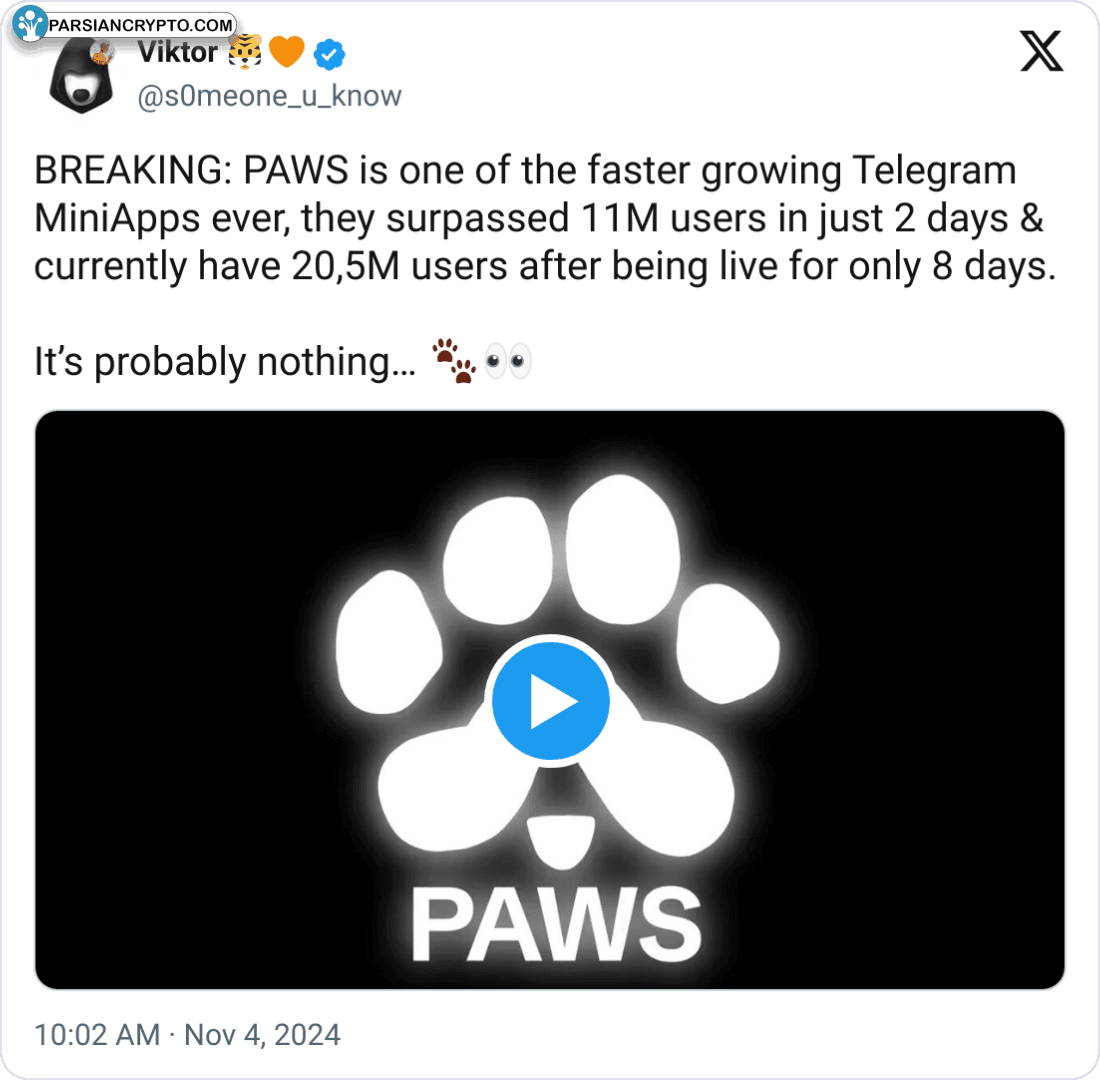The image size is (1100, 1080).
Task: Click the PARSIANCRYPTO.COM watermark text
Action: pyautogui.click(x=140, y=25)
